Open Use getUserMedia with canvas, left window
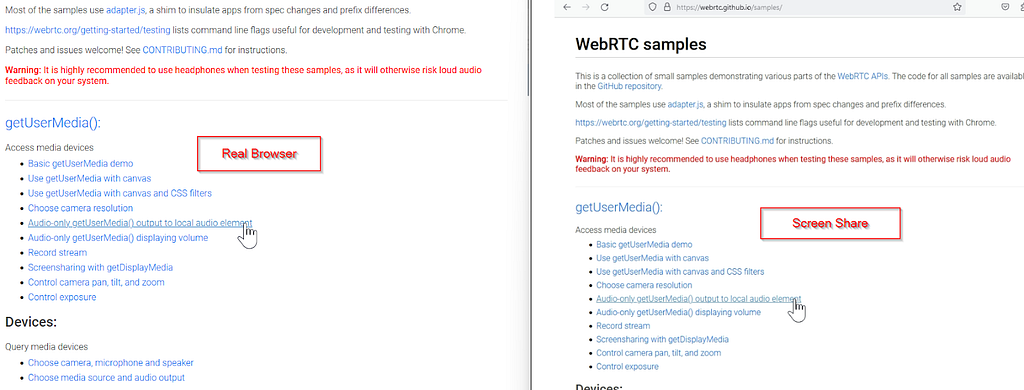Image resolution: width=1024 pixels, height=390 pixels. click(x=89, y=178)
